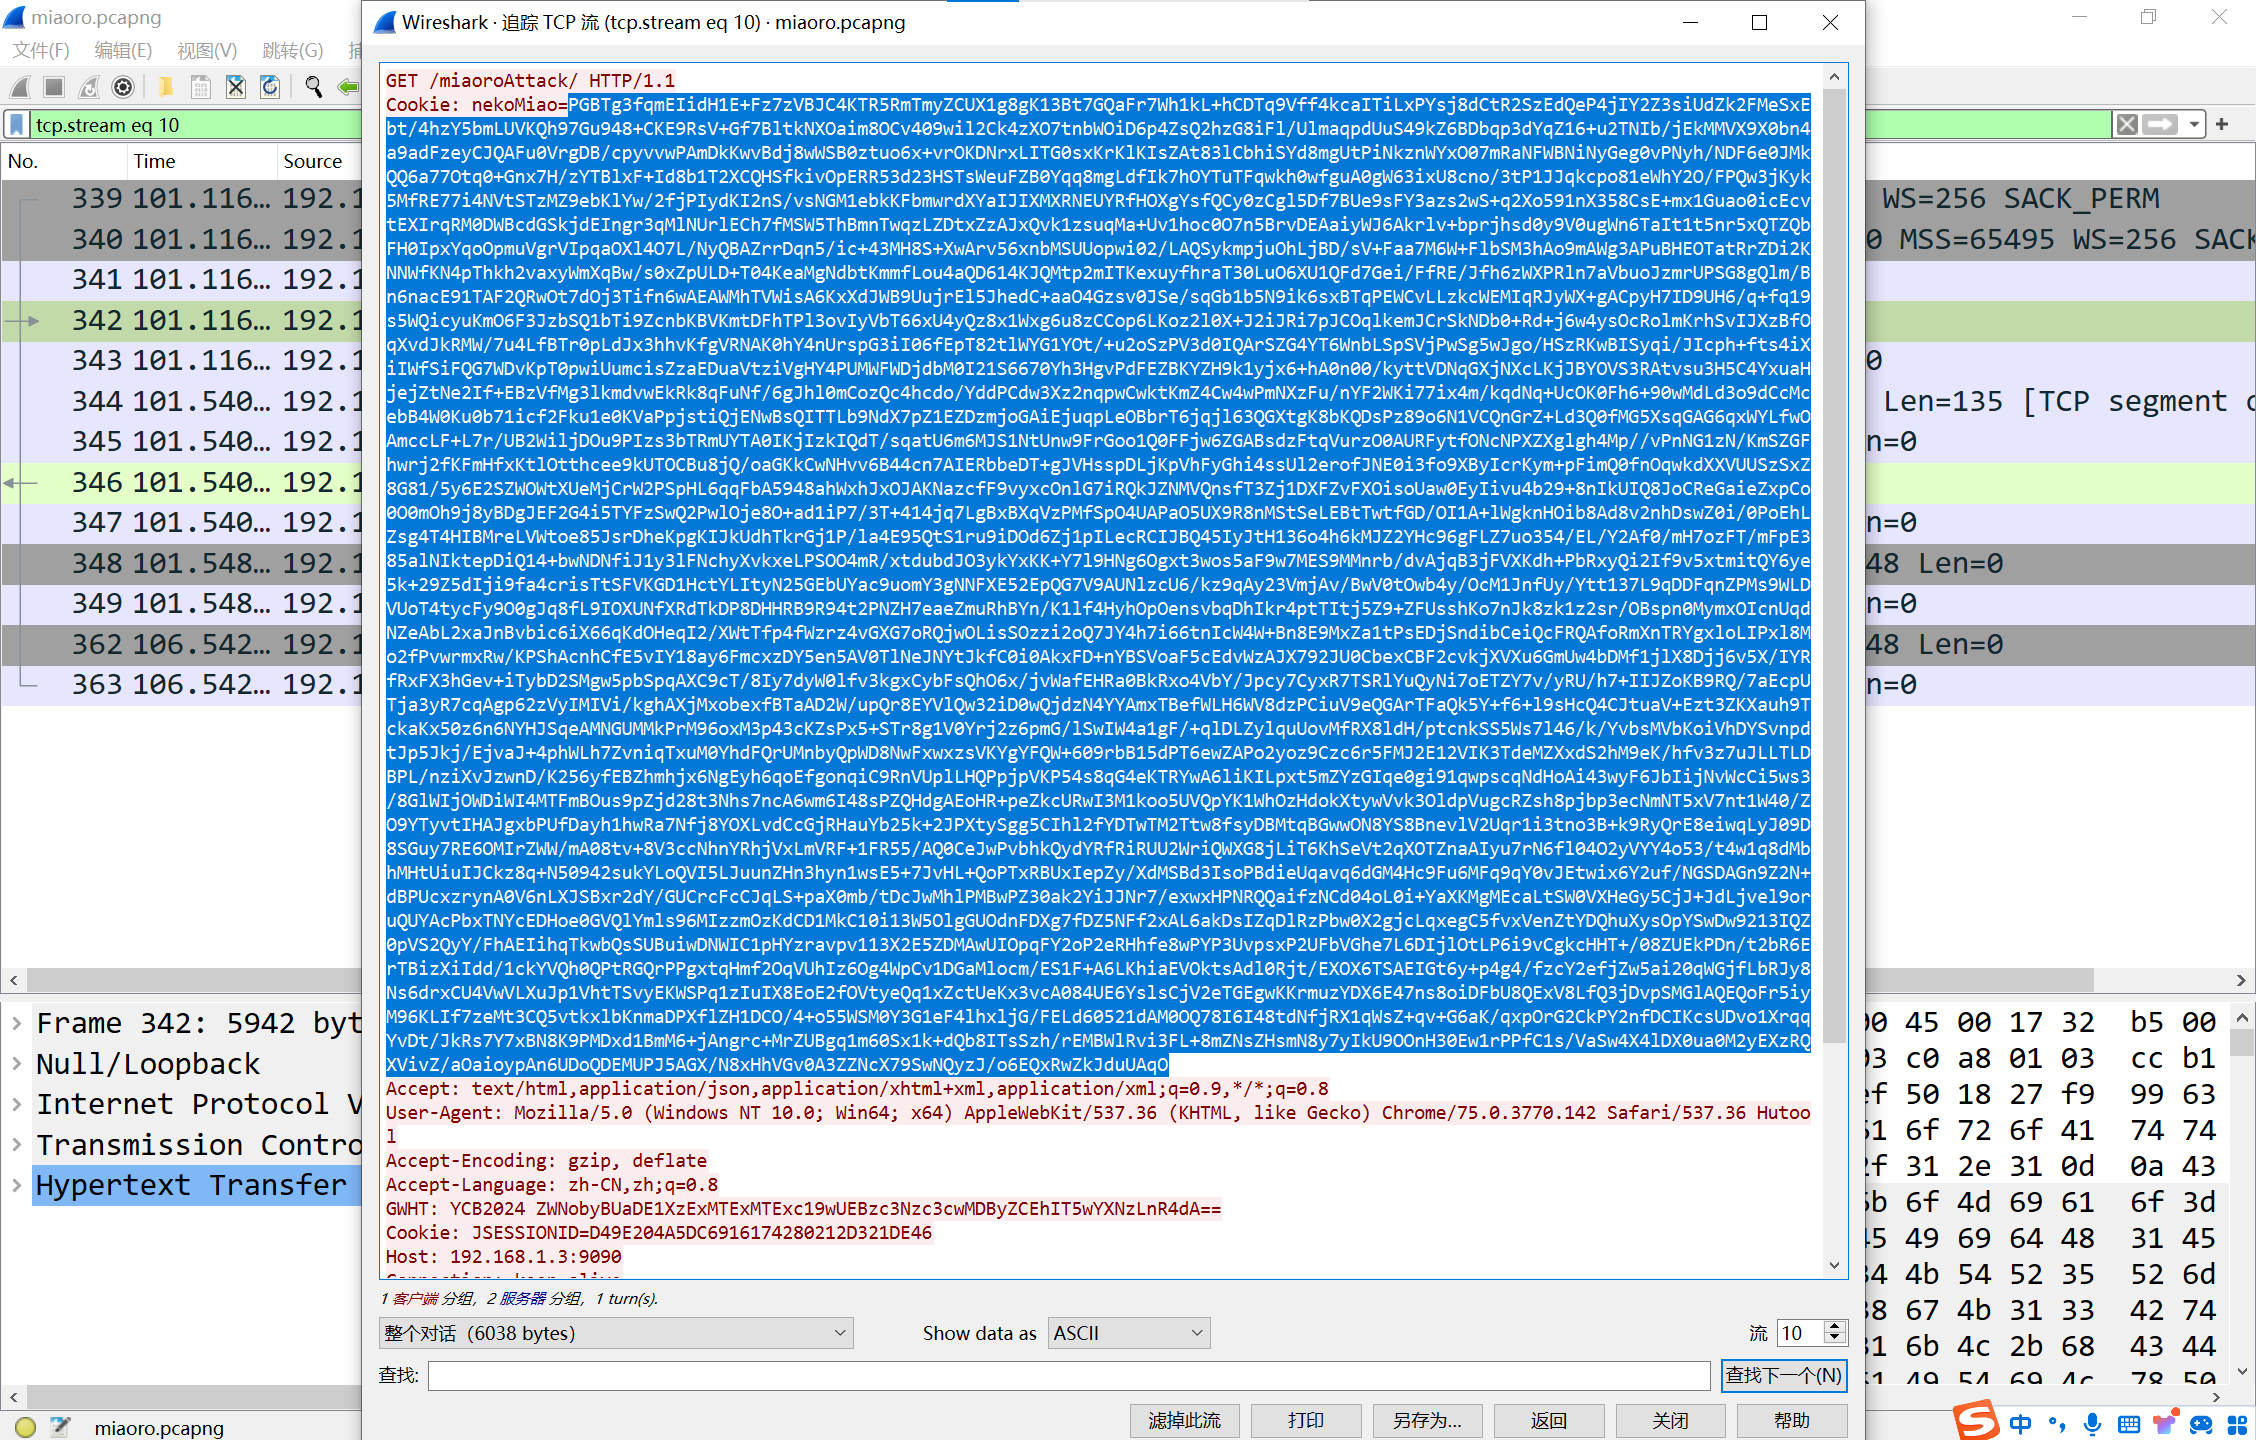Open capture options gear icon
The width and height of the screenshot is (2256, 1440).
click(x=123, y=87)
